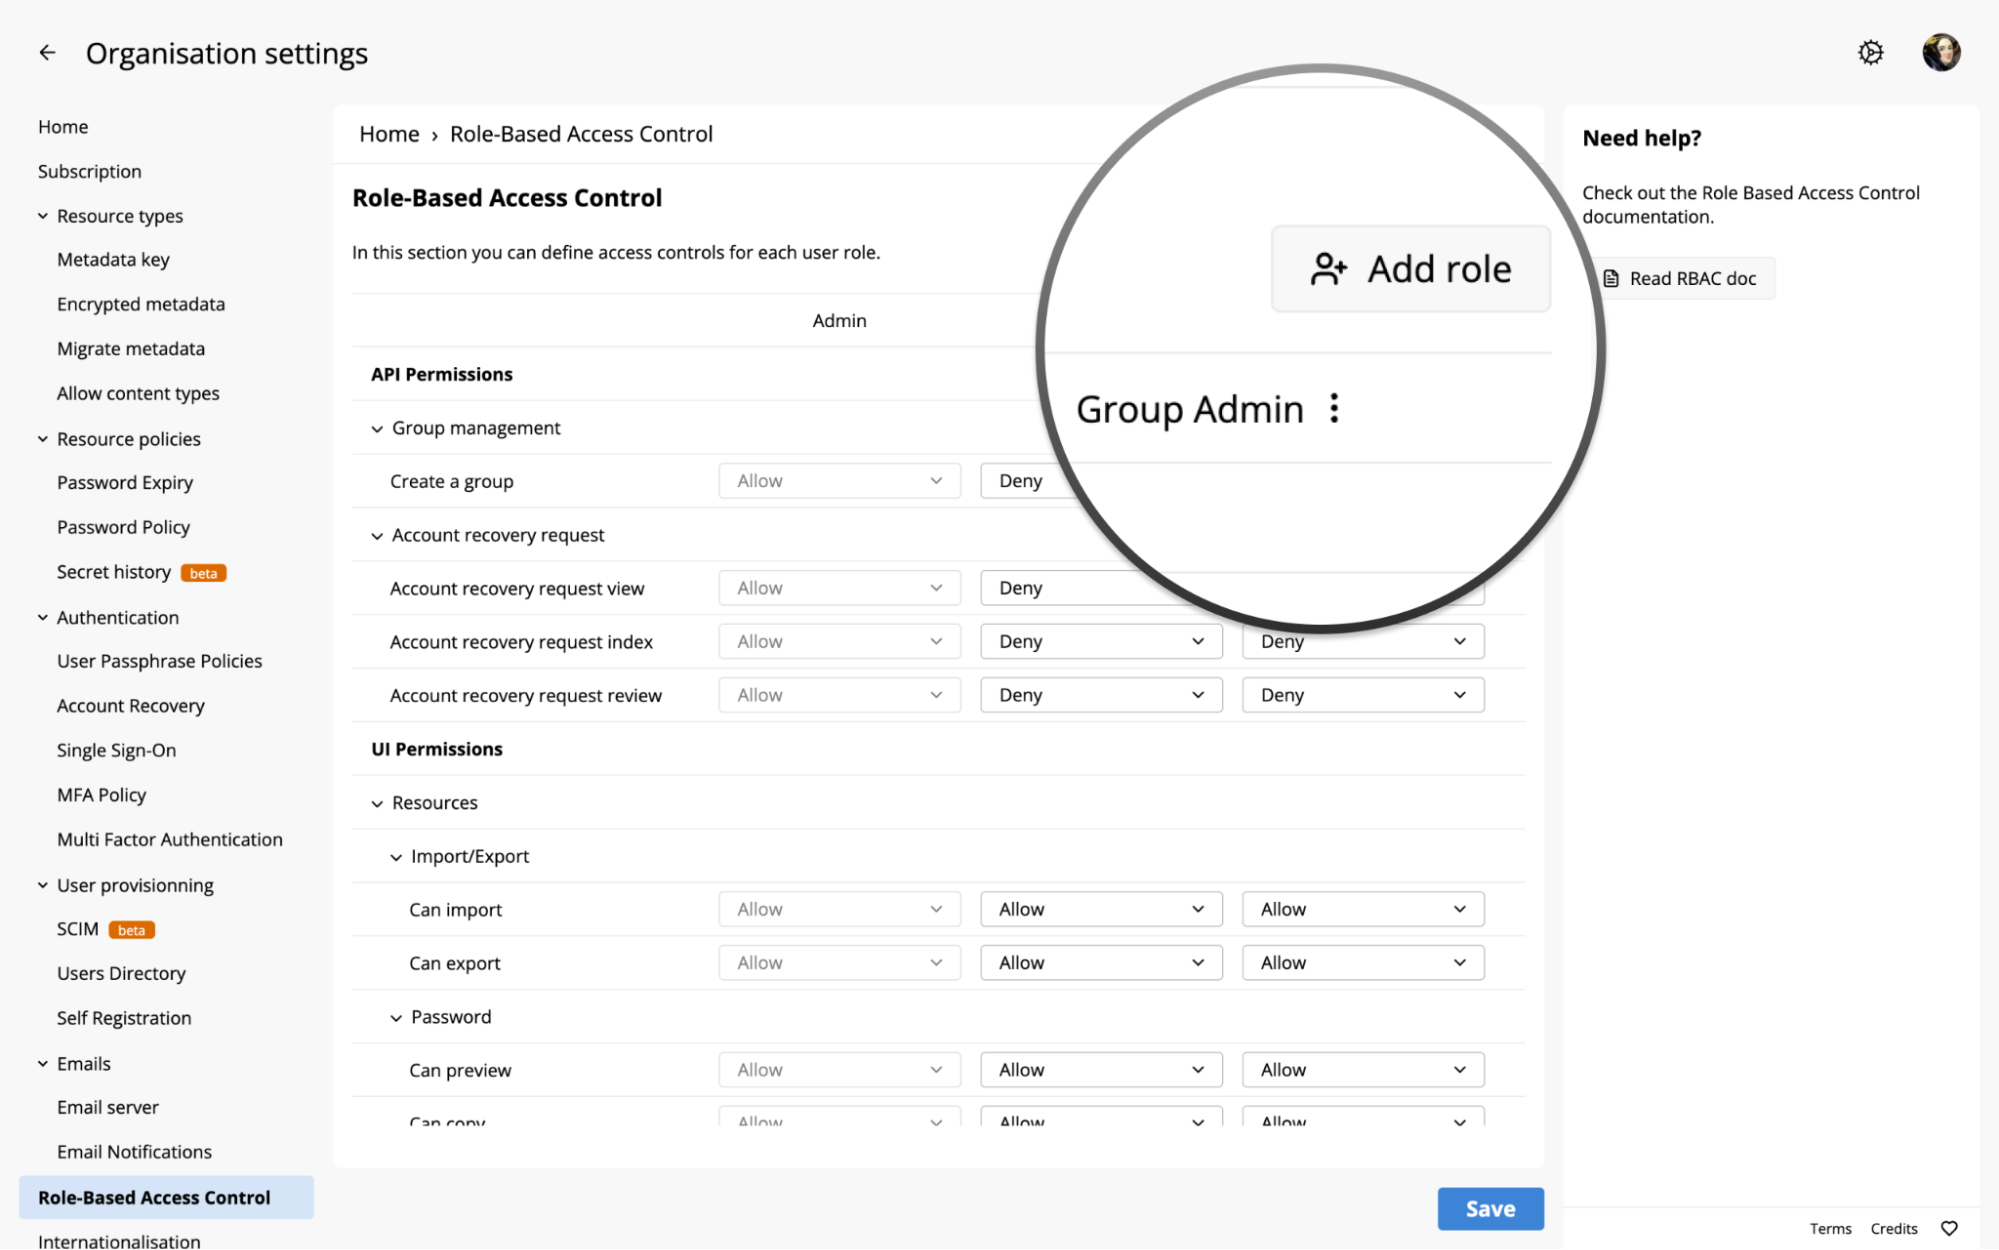Image resolution: width=1999 pixels, height=1250 pixels.
Task: Collapse the Account recovery request section
Action: point(377,536)
